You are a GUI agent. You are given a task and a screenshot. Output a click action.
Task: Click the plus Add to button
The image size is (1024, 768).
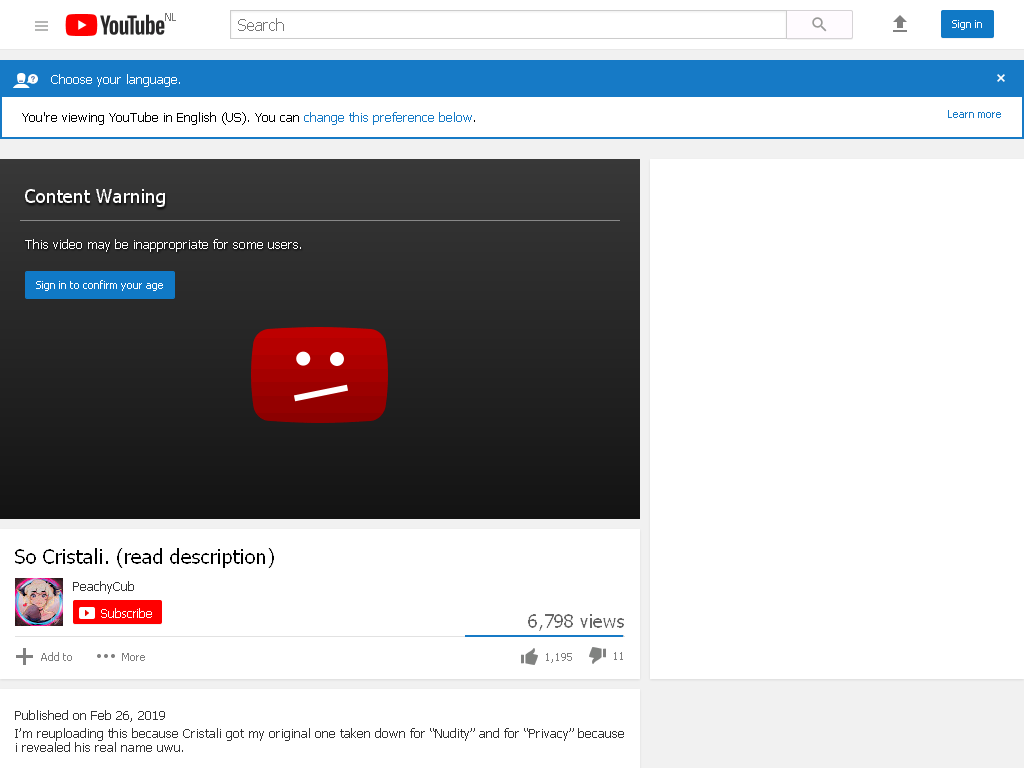(44, 656)
